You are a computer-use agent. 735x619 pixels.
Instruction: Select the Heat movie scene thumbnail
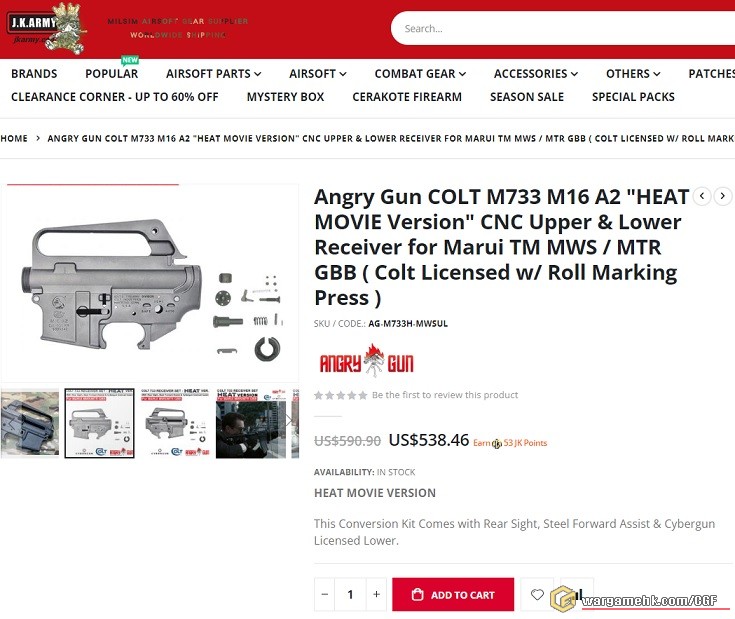coord(251,423)
